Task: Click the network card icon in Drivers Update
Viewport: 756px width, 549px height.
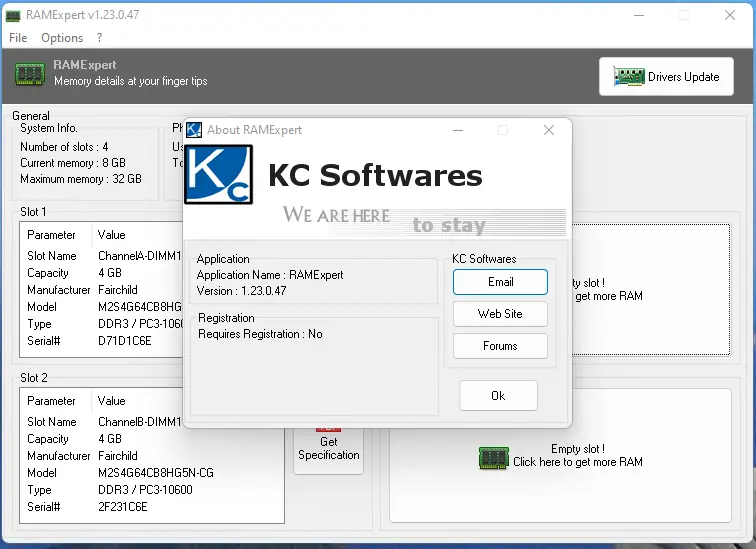Action: [629, 77]
